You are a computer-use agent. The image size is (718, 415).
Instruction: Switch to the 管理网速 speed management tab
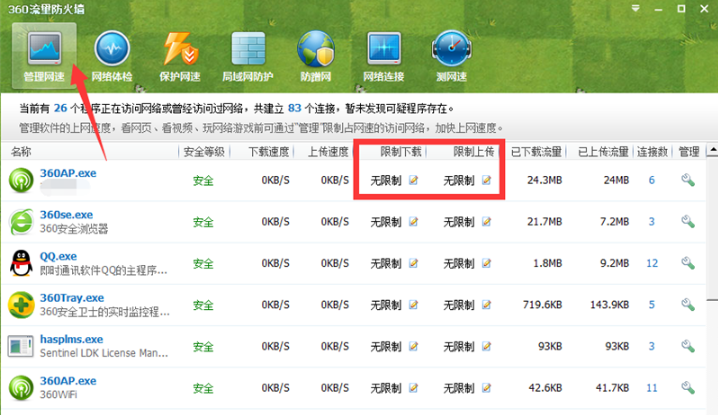[41, 54]
